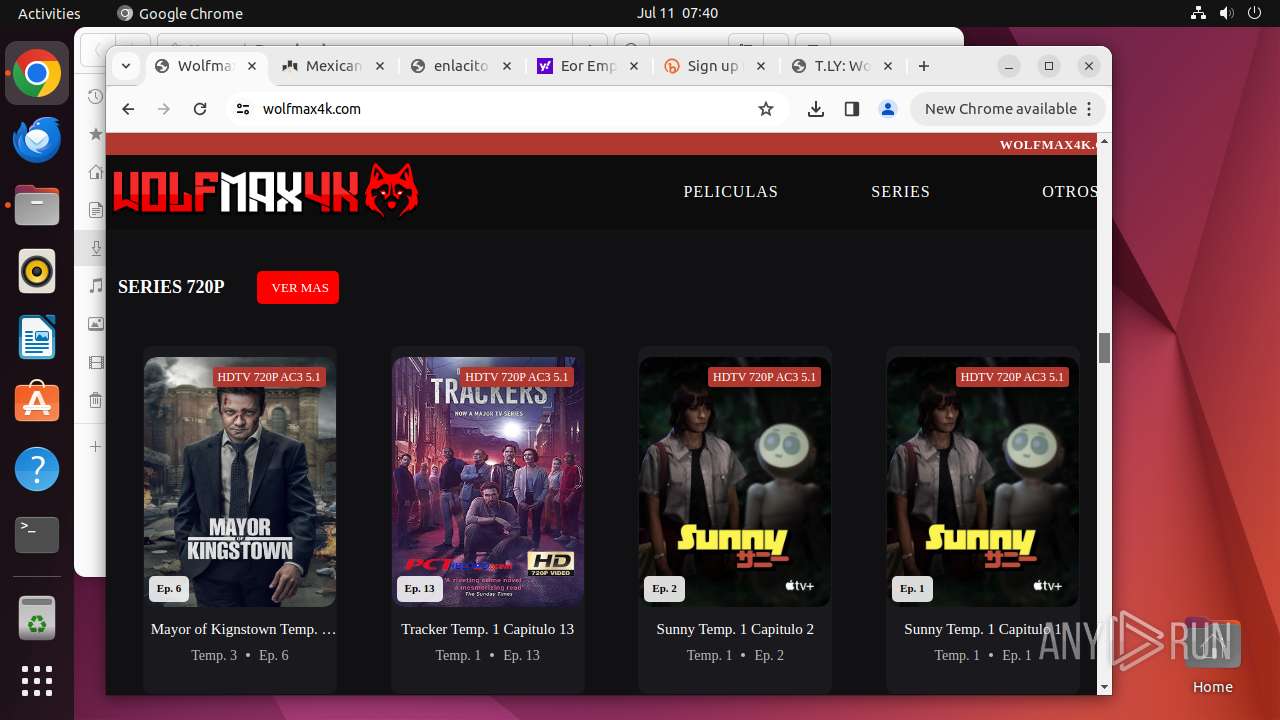The width and height of the screenshot is (1280, 720).
Task: Click the scrollbar down arrow
Action: 1105,687
